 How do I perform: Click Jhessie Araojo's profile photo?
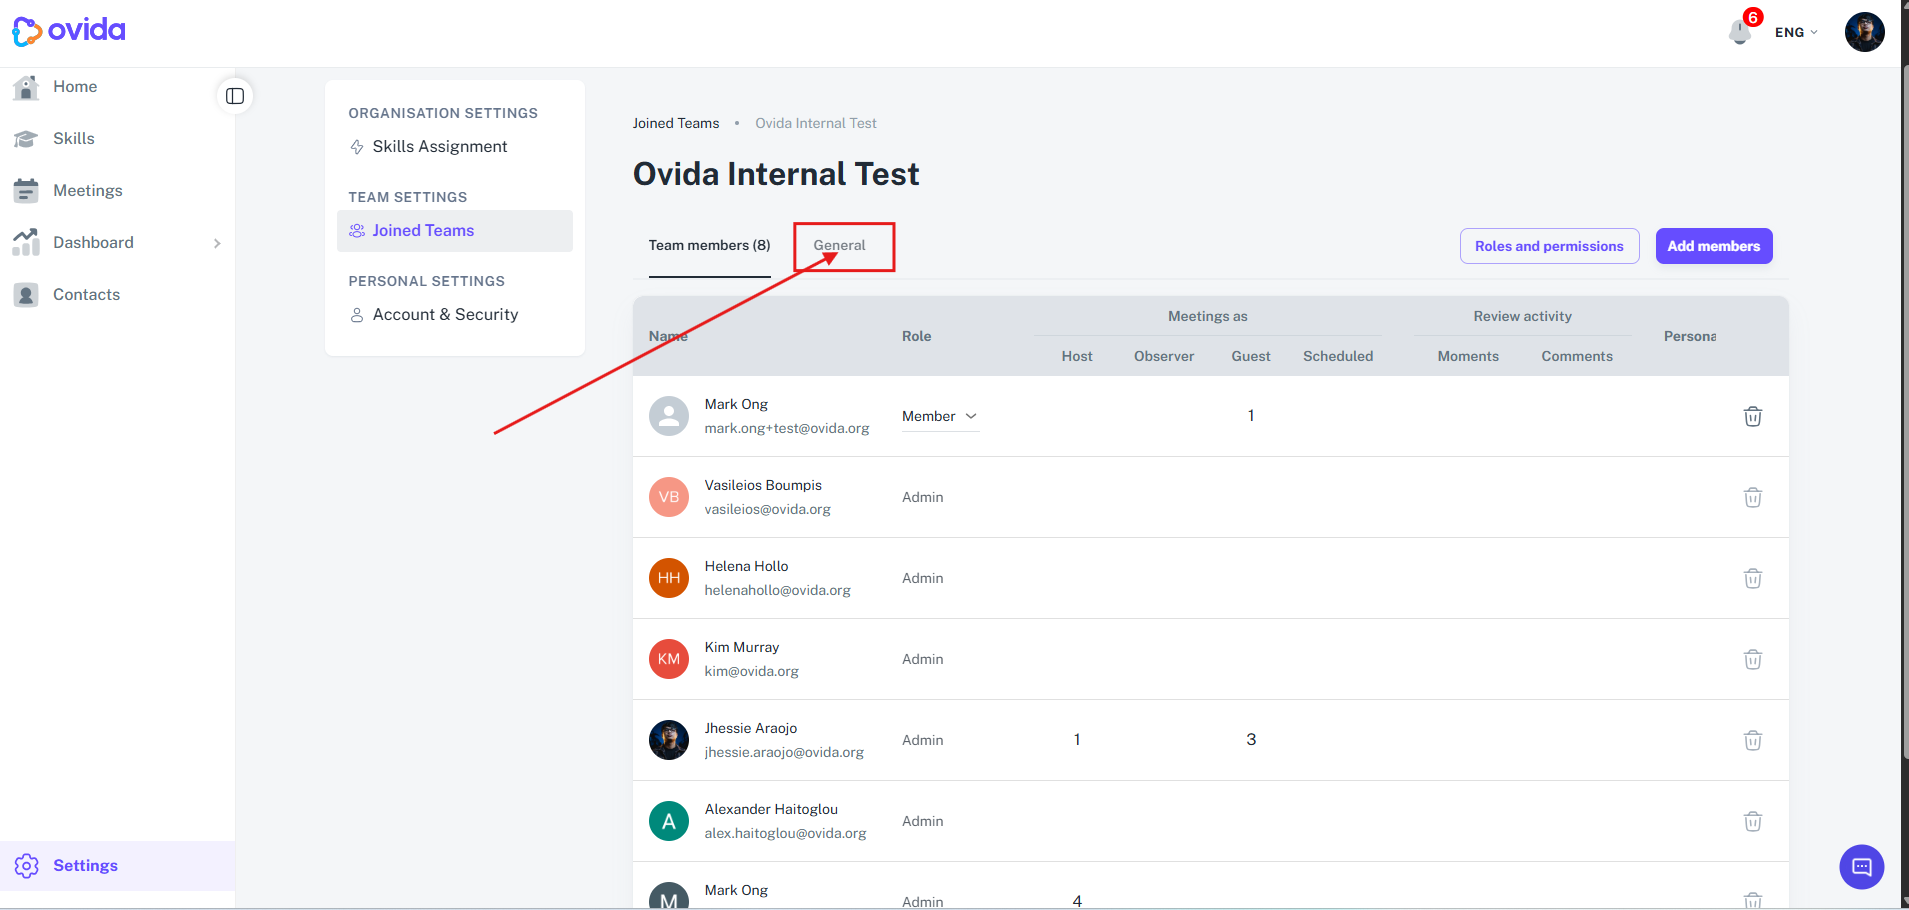pos(669,740)
